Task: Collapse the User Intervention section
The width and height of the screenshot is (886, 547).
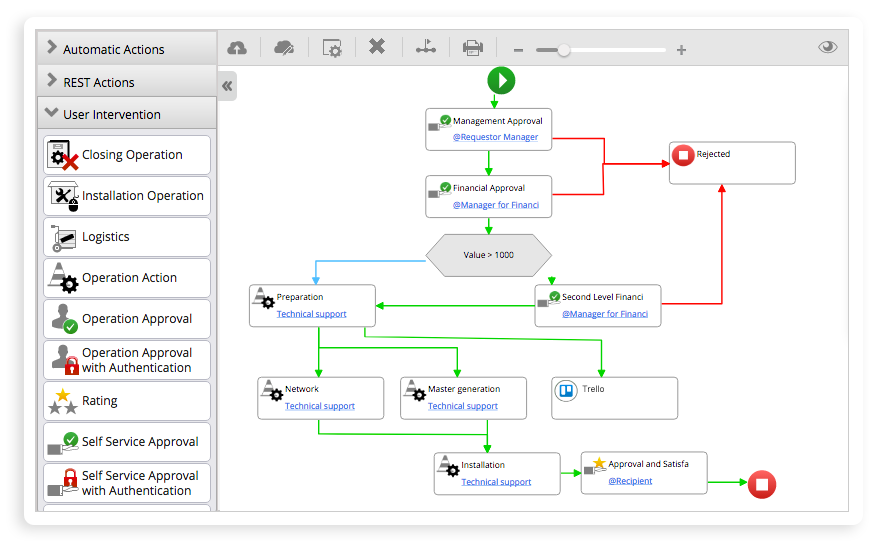Action: (127, 114)
